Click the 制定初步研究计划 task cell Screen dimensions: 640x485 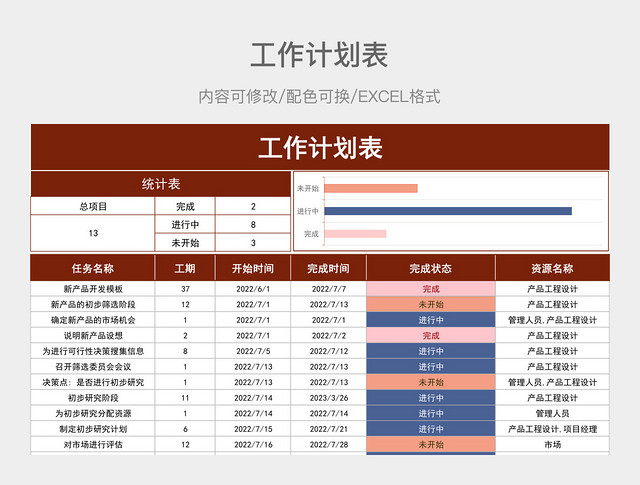93,429
